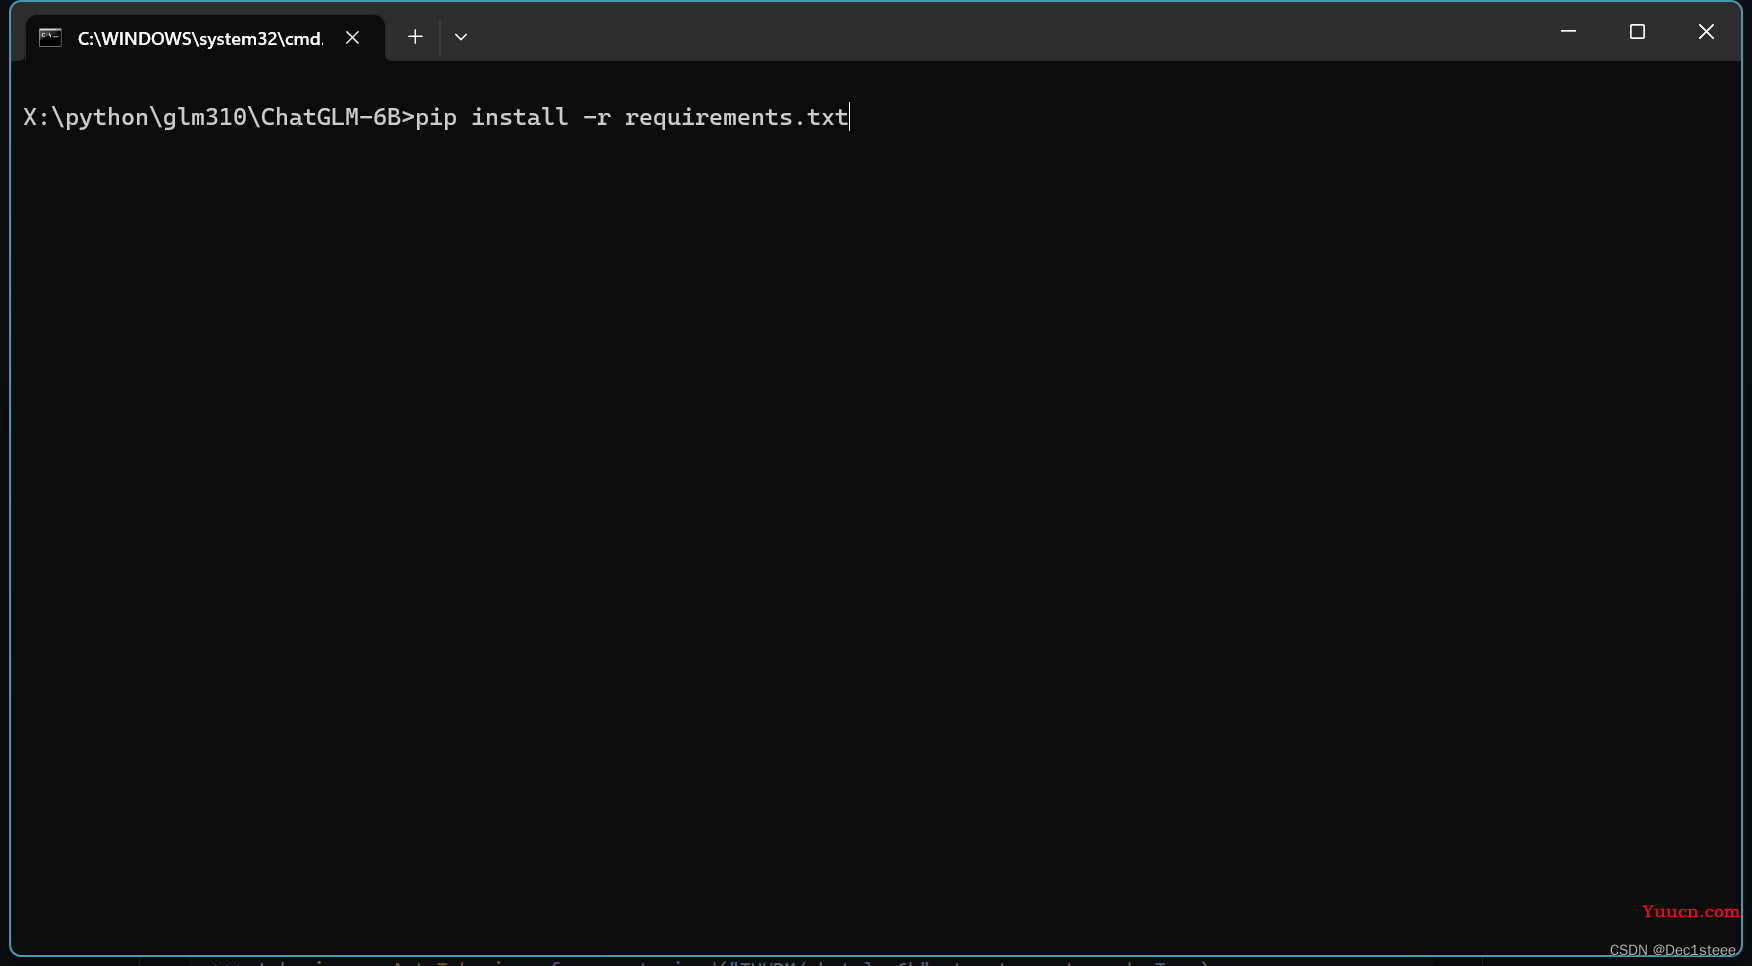The height and width of the screenshot is (966, 1752).
Task: Click the empty black terminal output area
Action: tap(876, 520)
